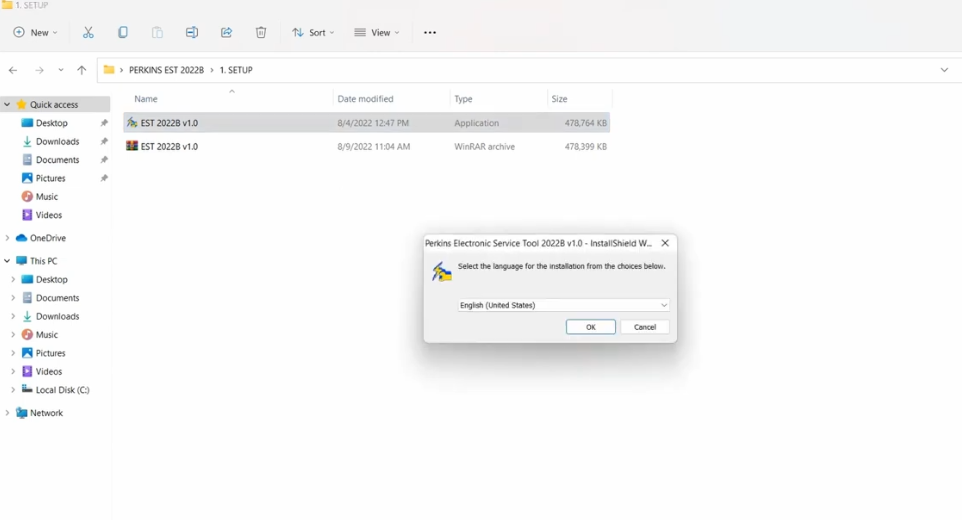Image resolution: width=962 pixels, height=520 pixels.
Task: Expand the Network tree node
Action: [x=7, y=413]
